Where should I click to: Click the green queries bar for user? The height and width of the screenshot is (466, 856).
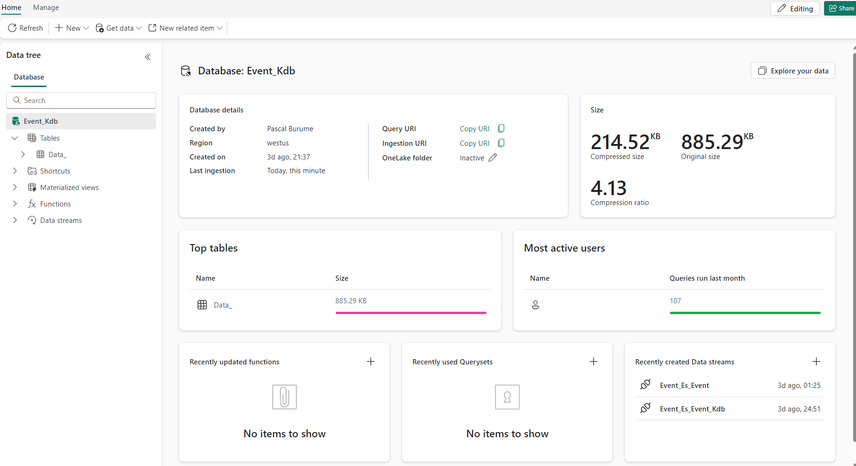point(745,313)
